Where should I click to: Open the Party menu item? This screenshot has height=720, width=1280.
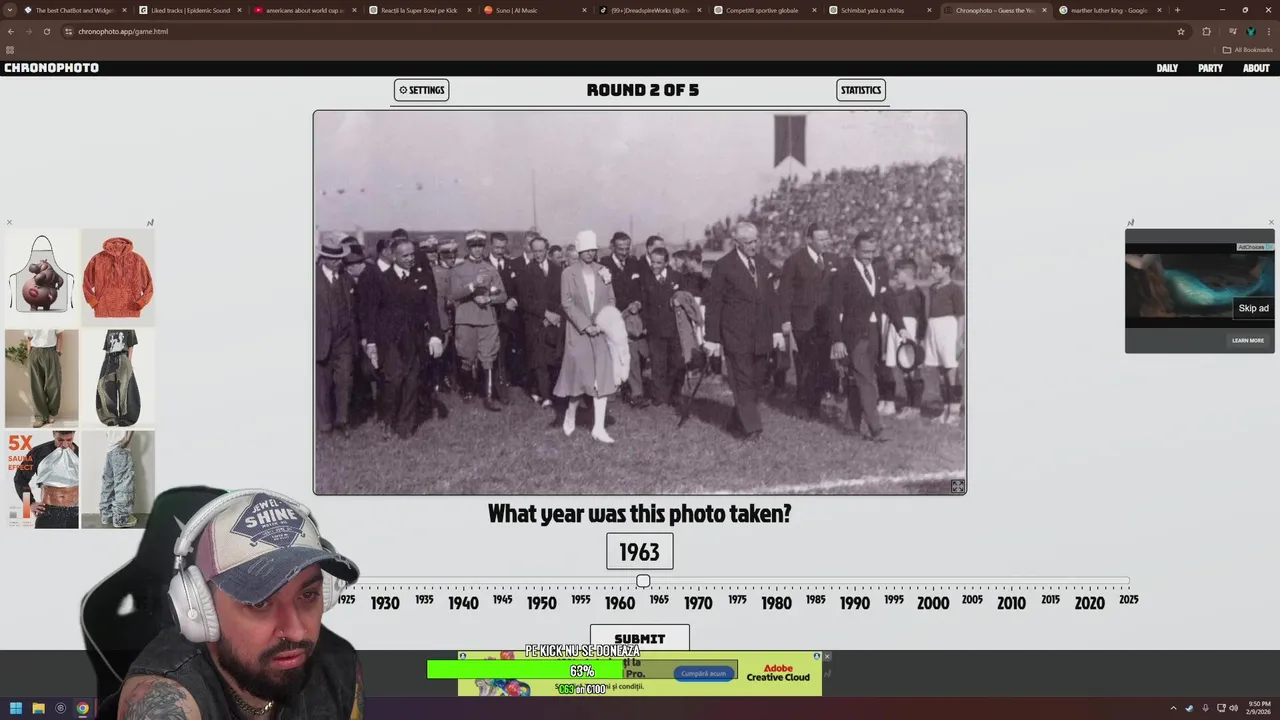(x=1210, y=68)
